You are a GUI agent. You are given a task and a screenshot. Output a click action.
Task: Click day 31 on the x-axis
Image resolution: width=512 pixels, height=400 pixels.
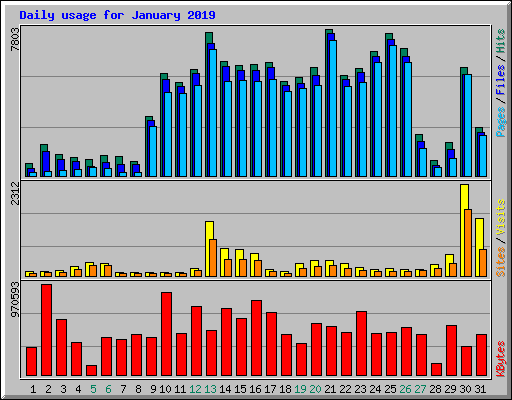tap(480, 389)
